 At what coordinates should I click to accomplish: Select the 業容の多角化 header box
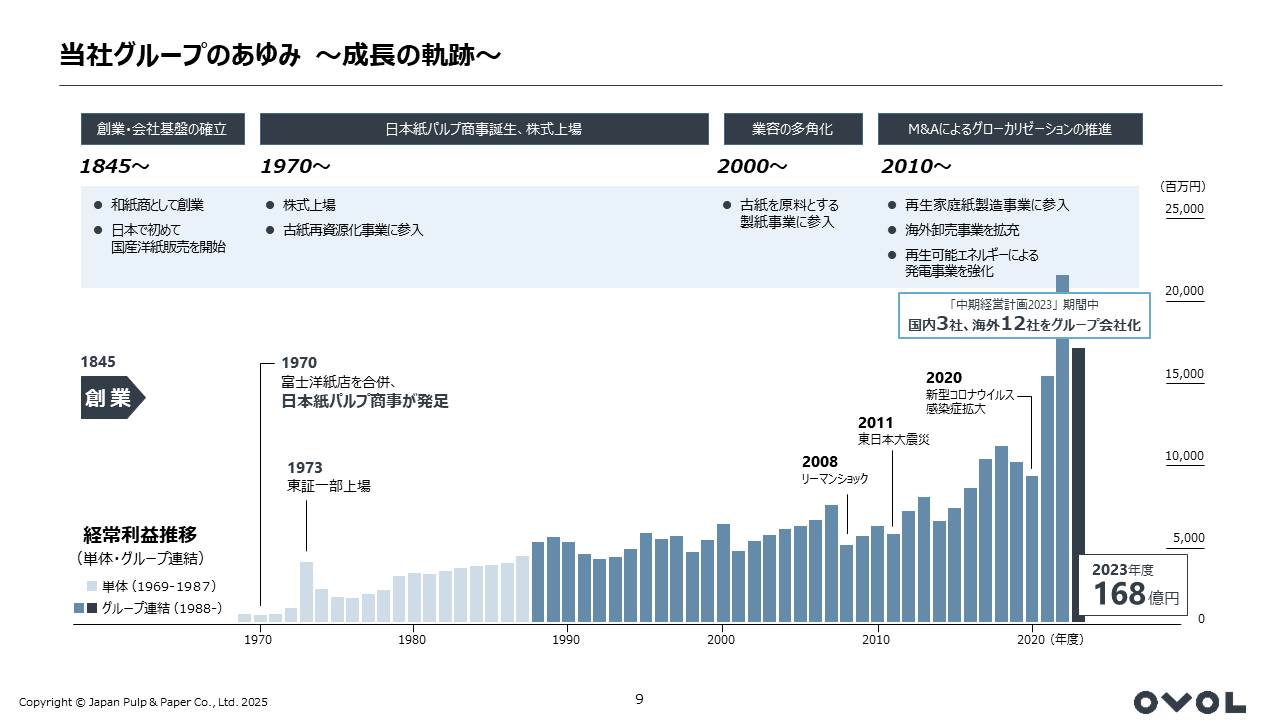point(792,129)
